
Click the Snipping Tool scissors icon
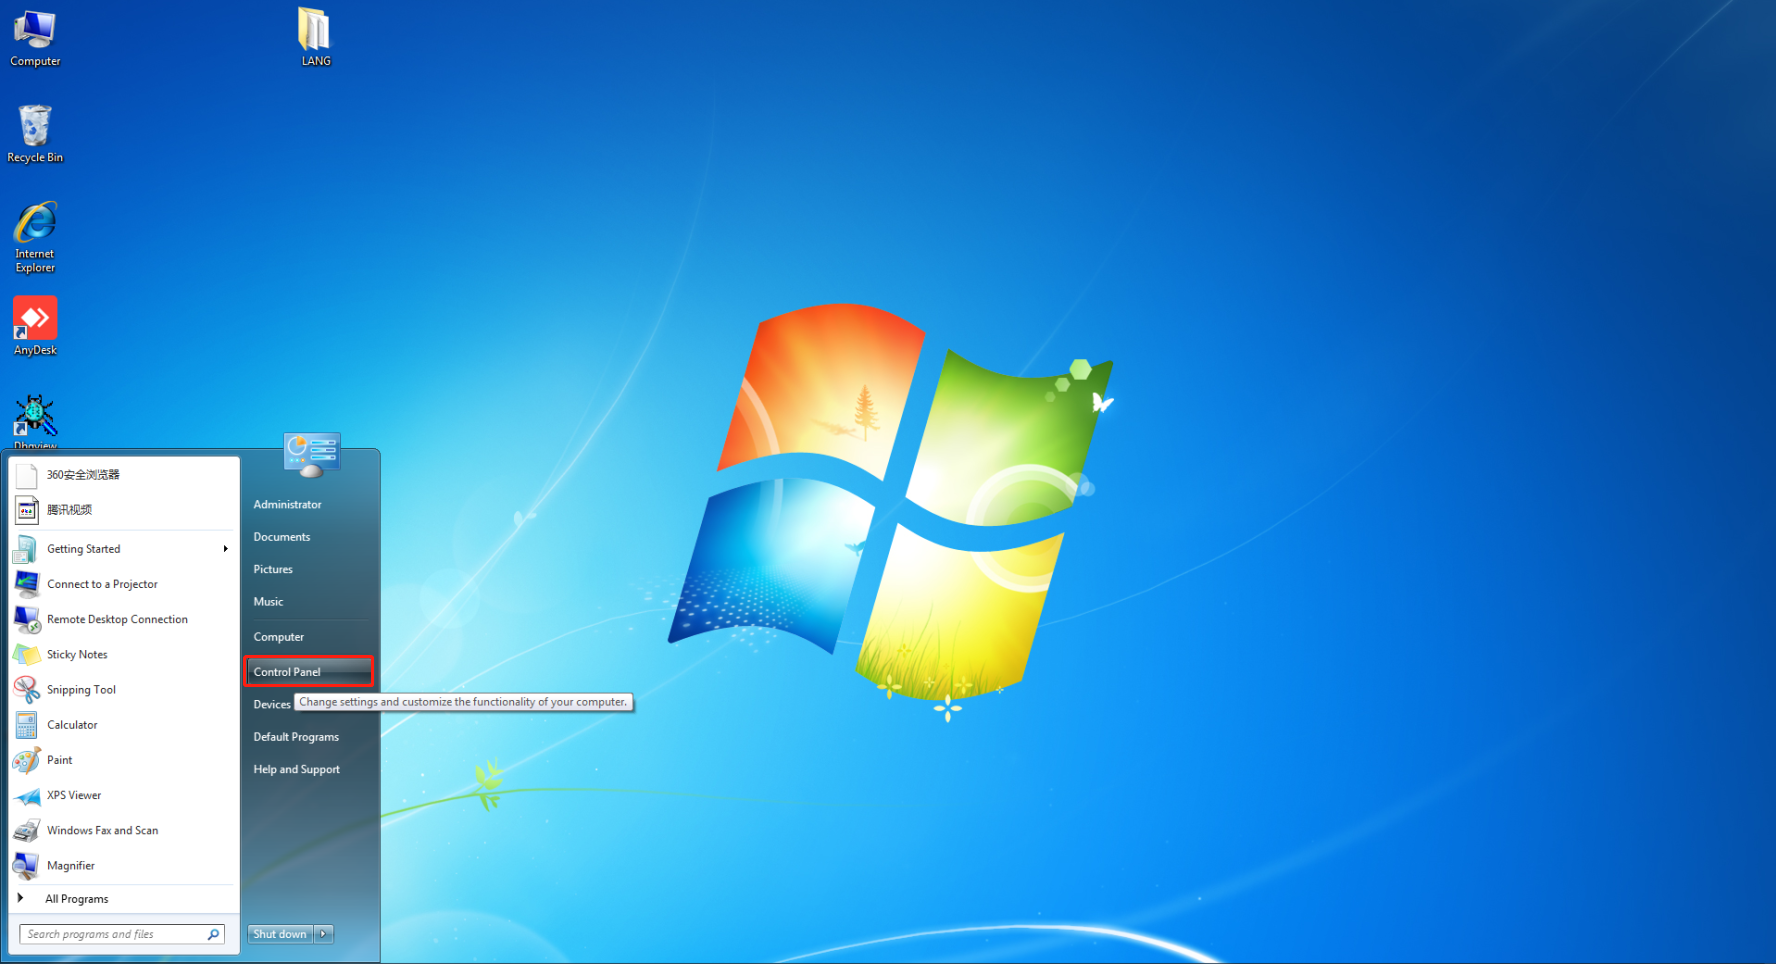click(x=27, y=690)
